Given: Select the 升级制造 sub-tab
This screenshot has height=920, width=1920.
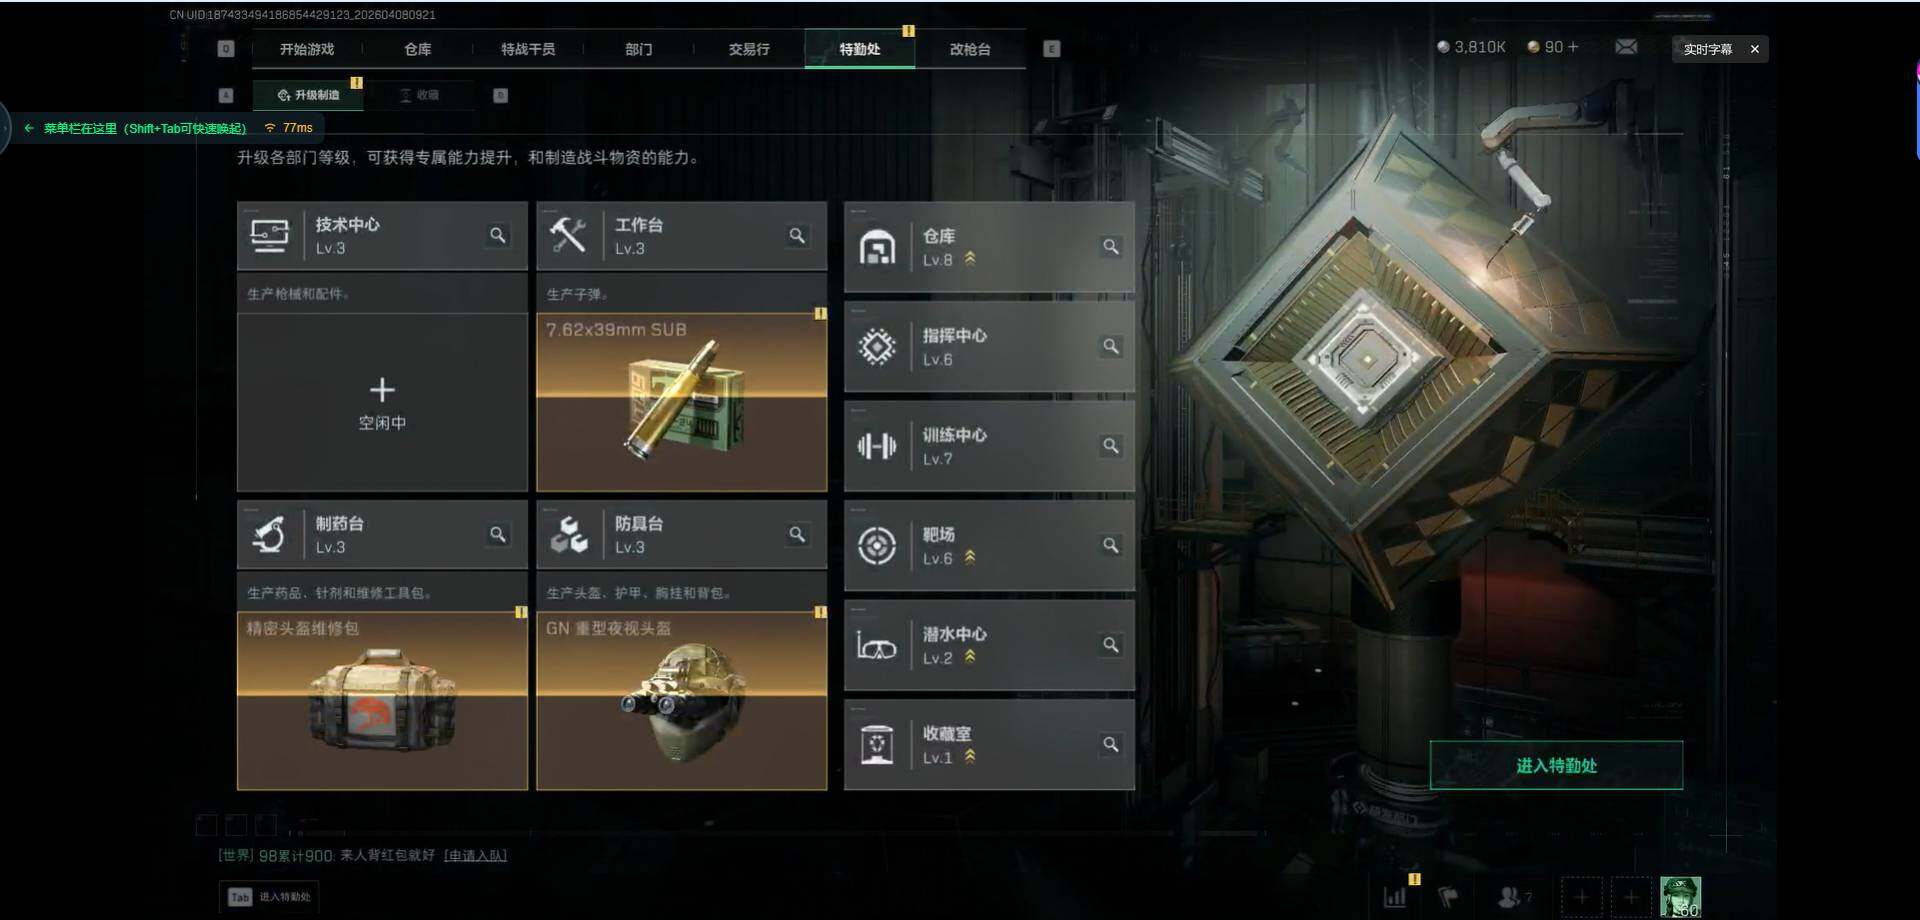Looking at the screenshot, I should (308, 95).
